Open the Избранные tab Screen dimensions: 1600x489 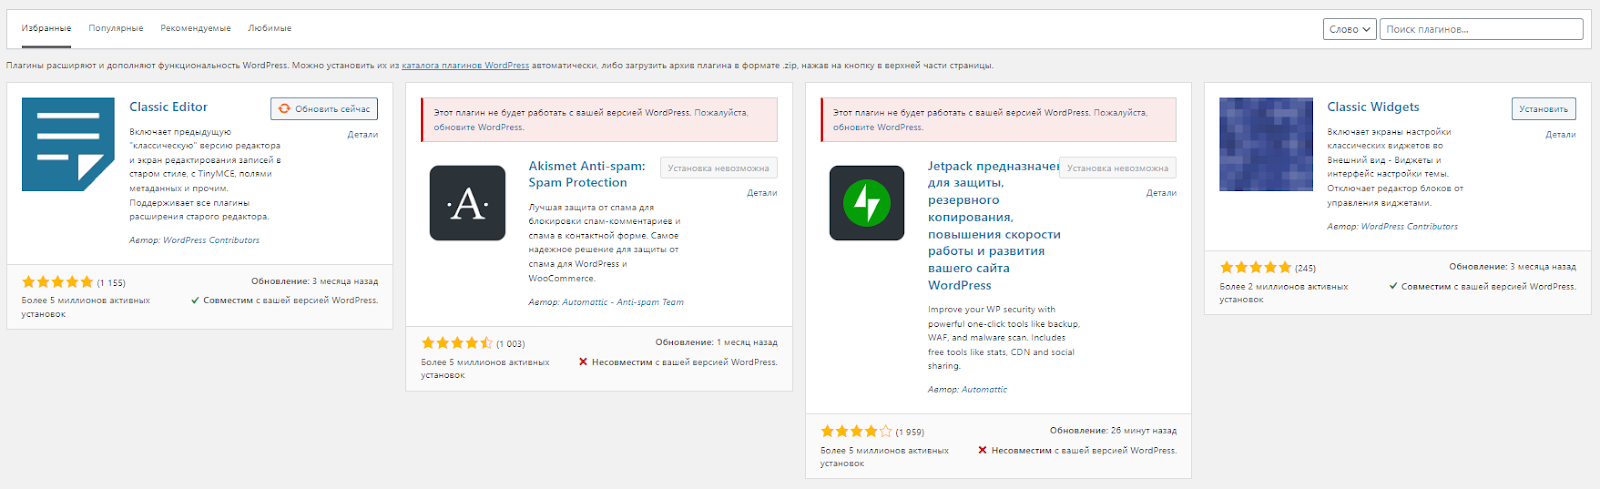coord(46,28)
